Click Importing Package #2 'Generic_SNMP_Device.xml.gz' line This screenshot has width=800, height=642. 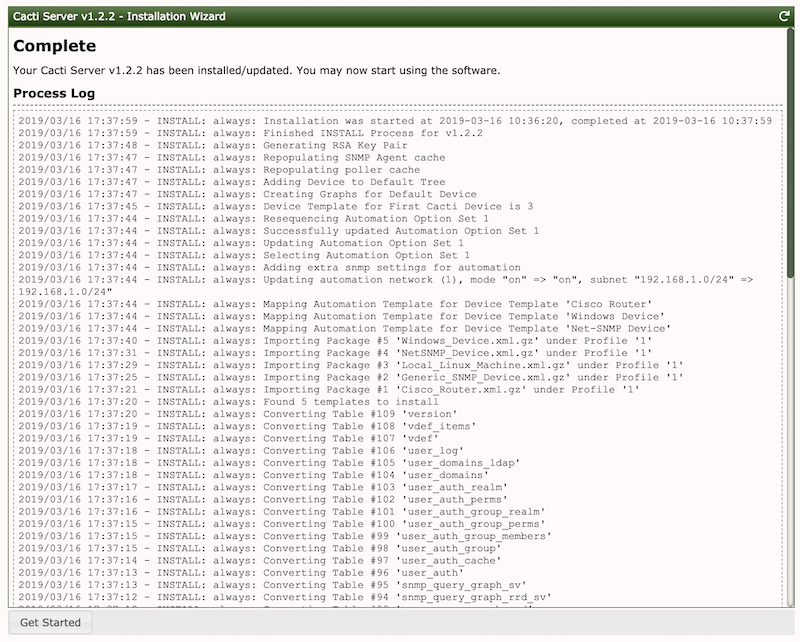click(351, 378)
